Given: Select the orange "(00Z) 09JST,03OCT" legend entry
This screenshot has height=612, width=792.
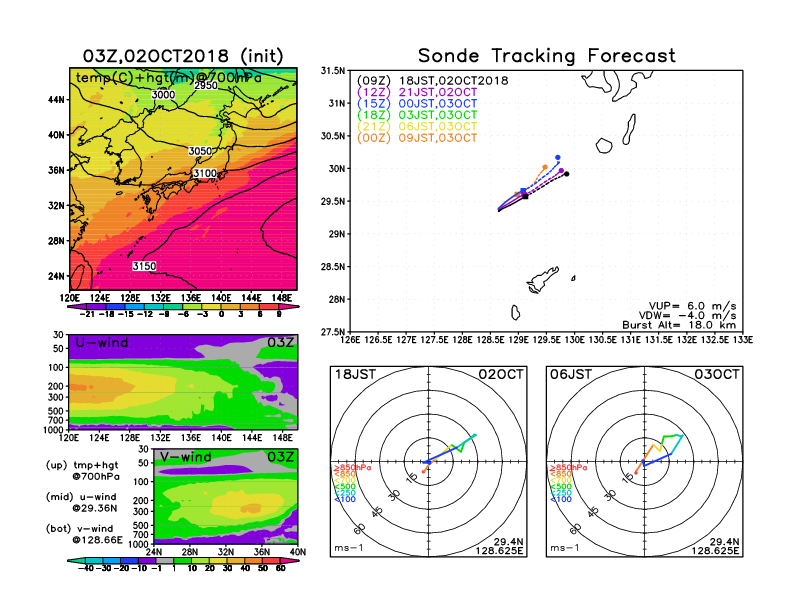Looking at the screenshot, I should pyautogui.click(x=417, y=138).
